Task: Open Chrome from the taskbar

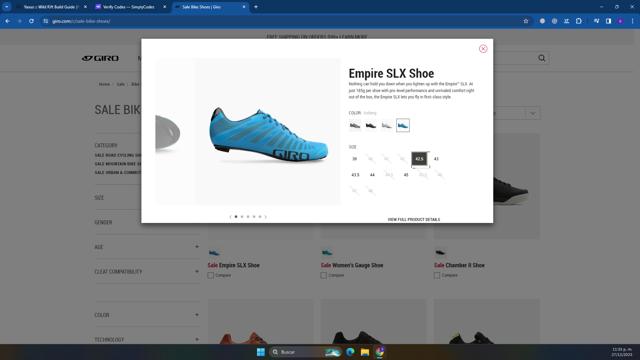Action: click(x=380, y=352)
